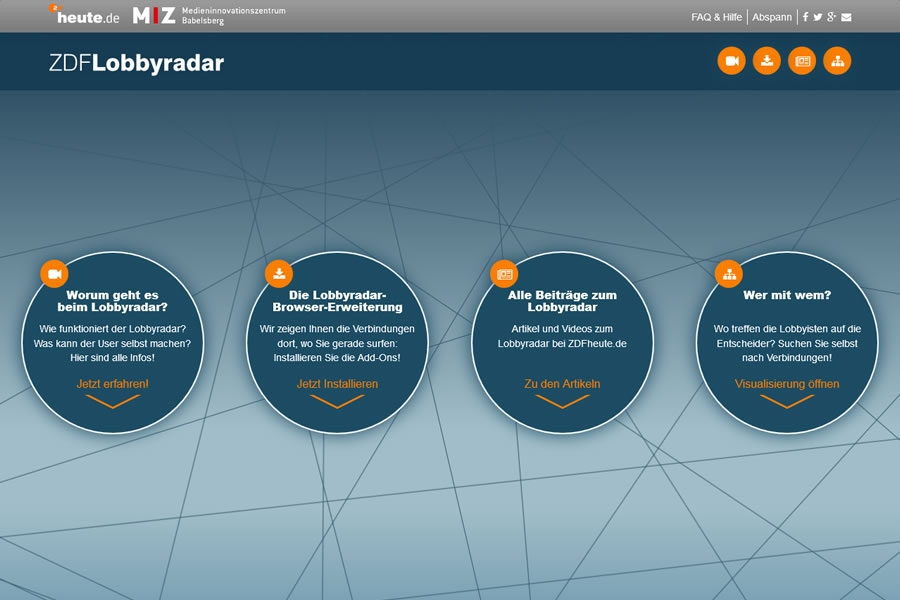Share on Google Plus icon

(x=831, y=17)
